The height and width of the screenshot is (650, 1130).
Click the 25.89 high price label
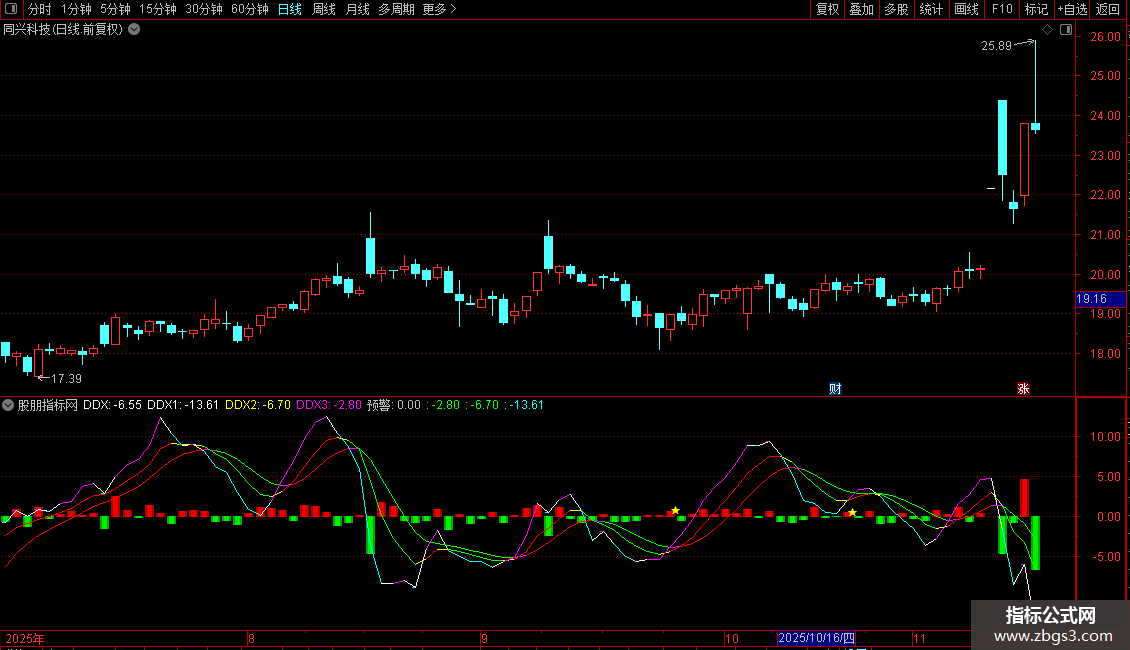pos(997,45)
